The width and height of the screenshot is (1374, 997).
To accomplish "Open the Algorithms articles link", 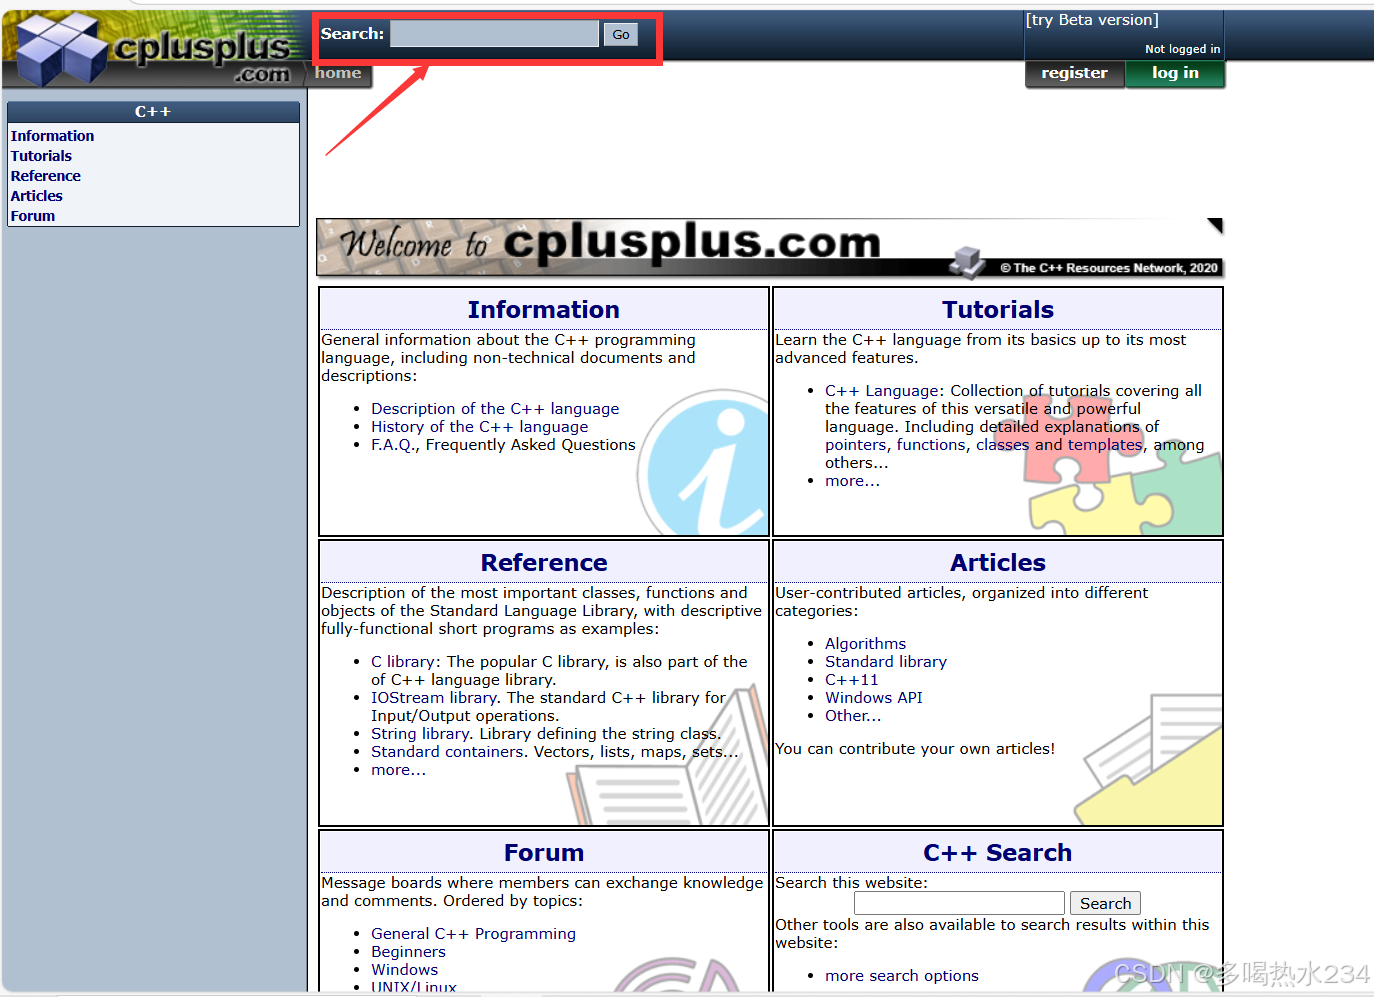I will 866,644.
